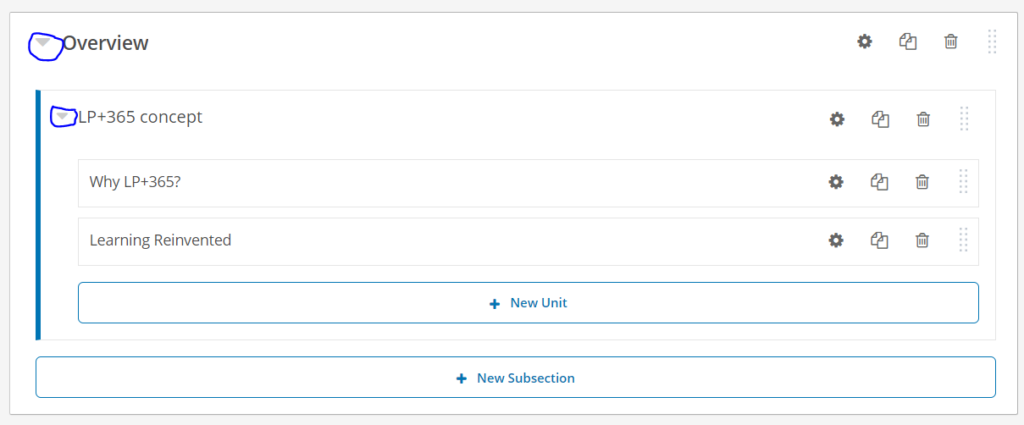Collapse the LP+365 concept subsection triangle
The width and height of the screenshot is (1024, 425).
pos(63,116)
